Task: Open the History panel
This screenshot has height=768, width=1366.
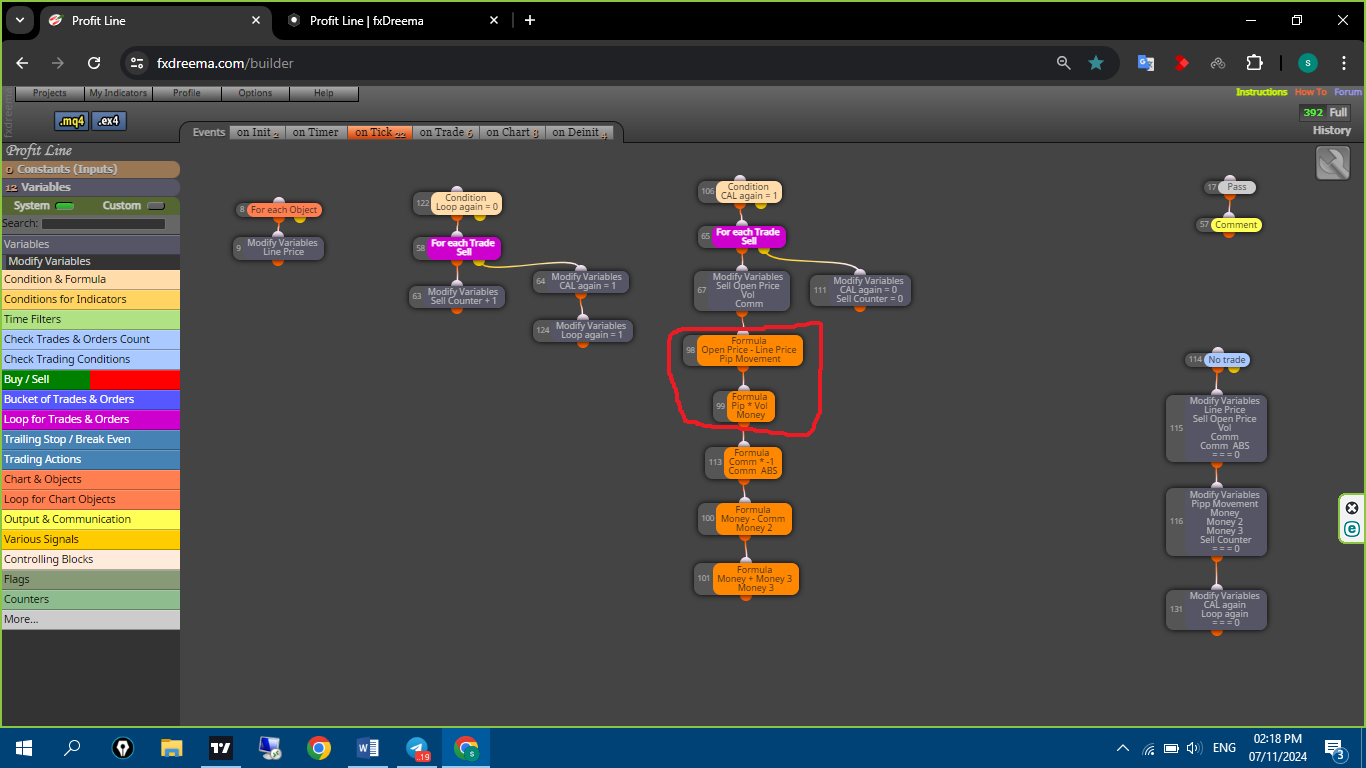Action: tap(1332, 131)
